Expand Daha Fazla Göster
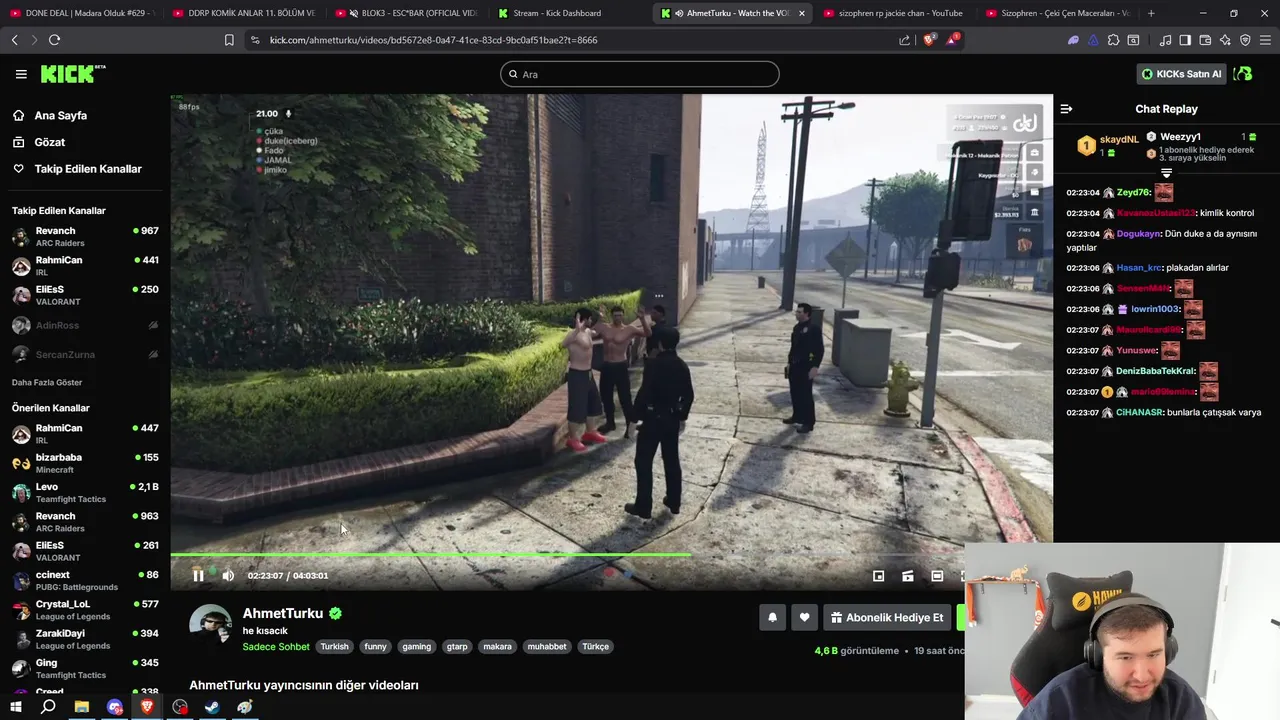The height and width of the screenshot is (720, 1280). point(47,382)
